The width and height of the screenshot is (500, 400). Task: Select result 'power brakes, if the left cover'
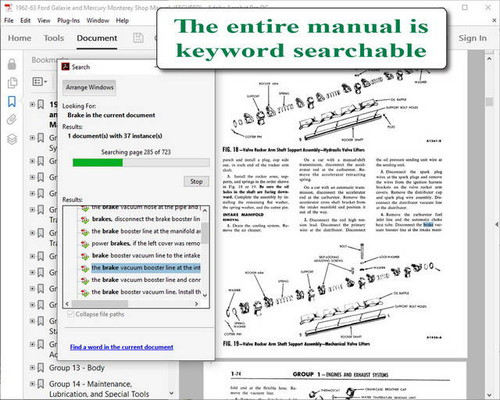point(146,243)
